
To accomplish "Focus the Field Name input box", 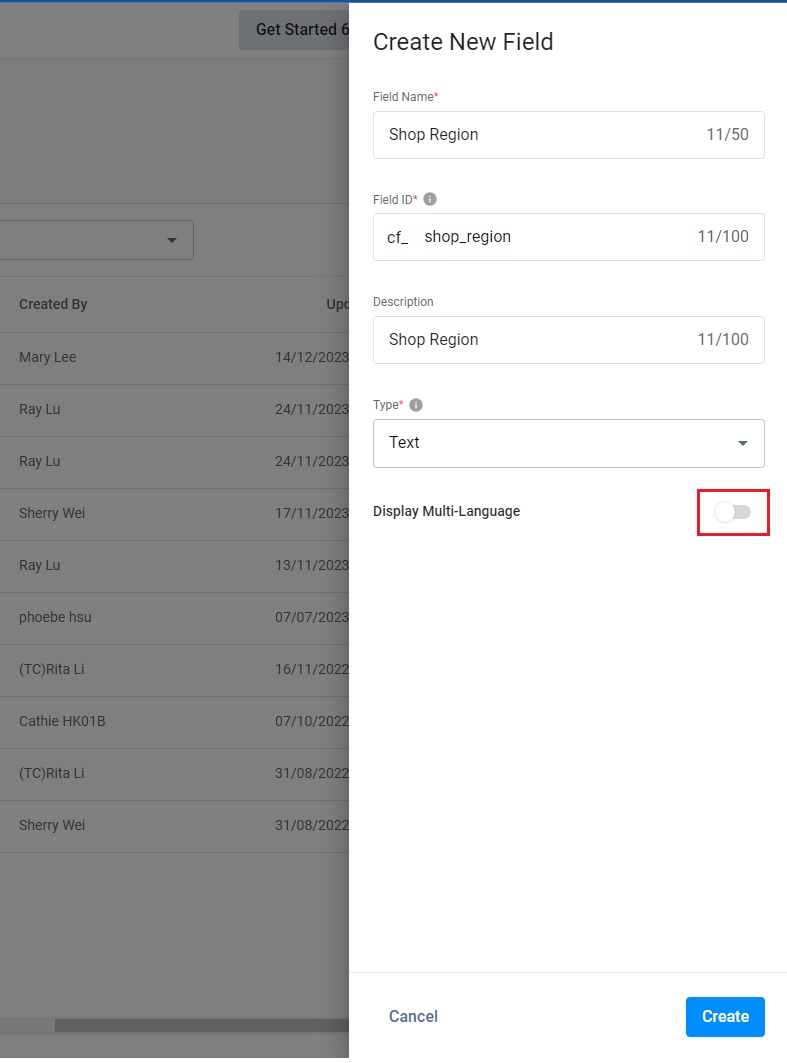I will (540, 135).
